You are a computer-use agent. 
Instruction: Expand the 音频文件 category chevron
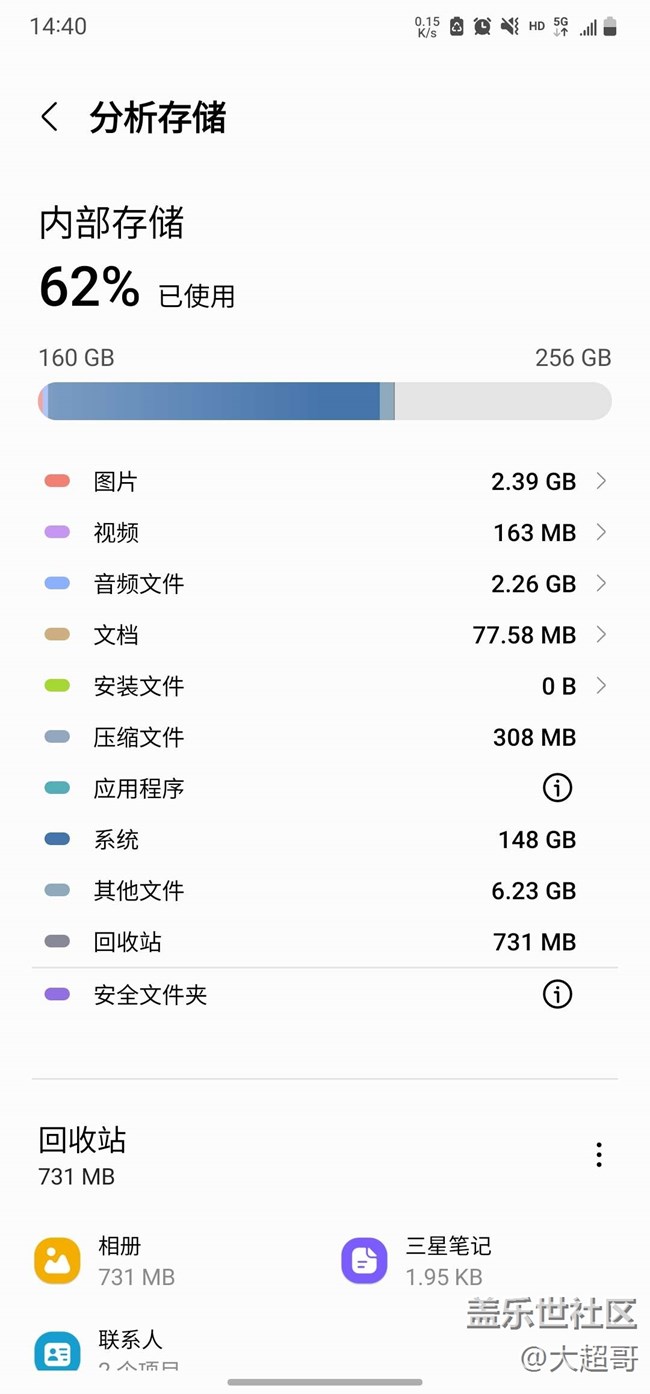tap(601, 583)
